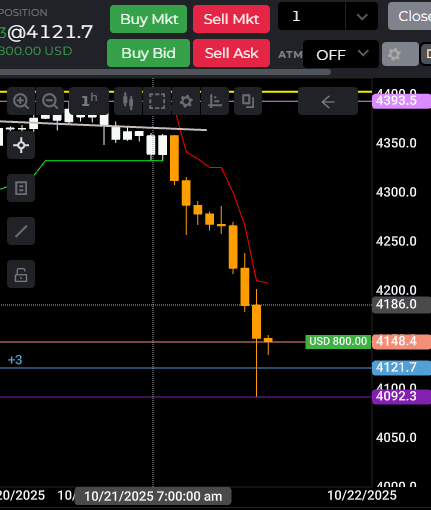Click the Sell Ask button
Screen dimensions: 431x510
(x=231, y=53)
